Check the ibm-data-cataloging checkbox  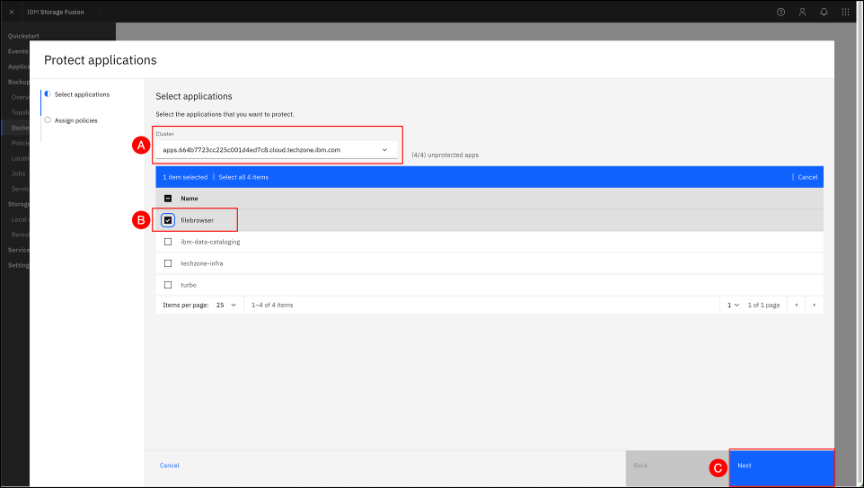pyautogui.click(x=168, y=241)
